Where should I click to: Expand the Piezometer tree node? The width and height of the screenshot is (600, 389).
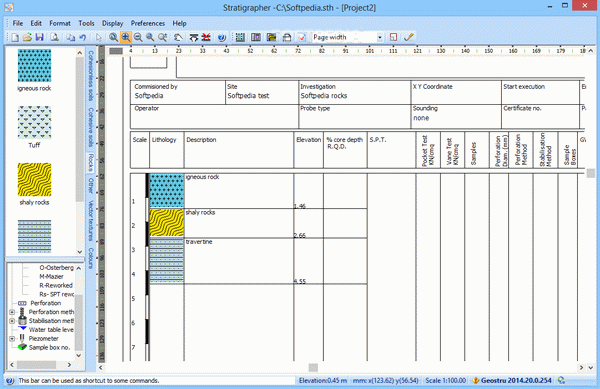tap(12, 339)
